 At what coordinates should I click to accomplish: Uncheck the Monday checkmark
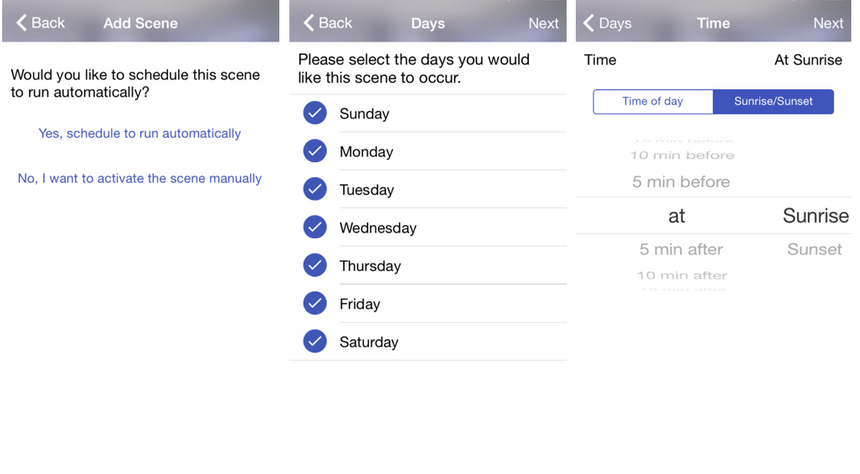(315, 151)
